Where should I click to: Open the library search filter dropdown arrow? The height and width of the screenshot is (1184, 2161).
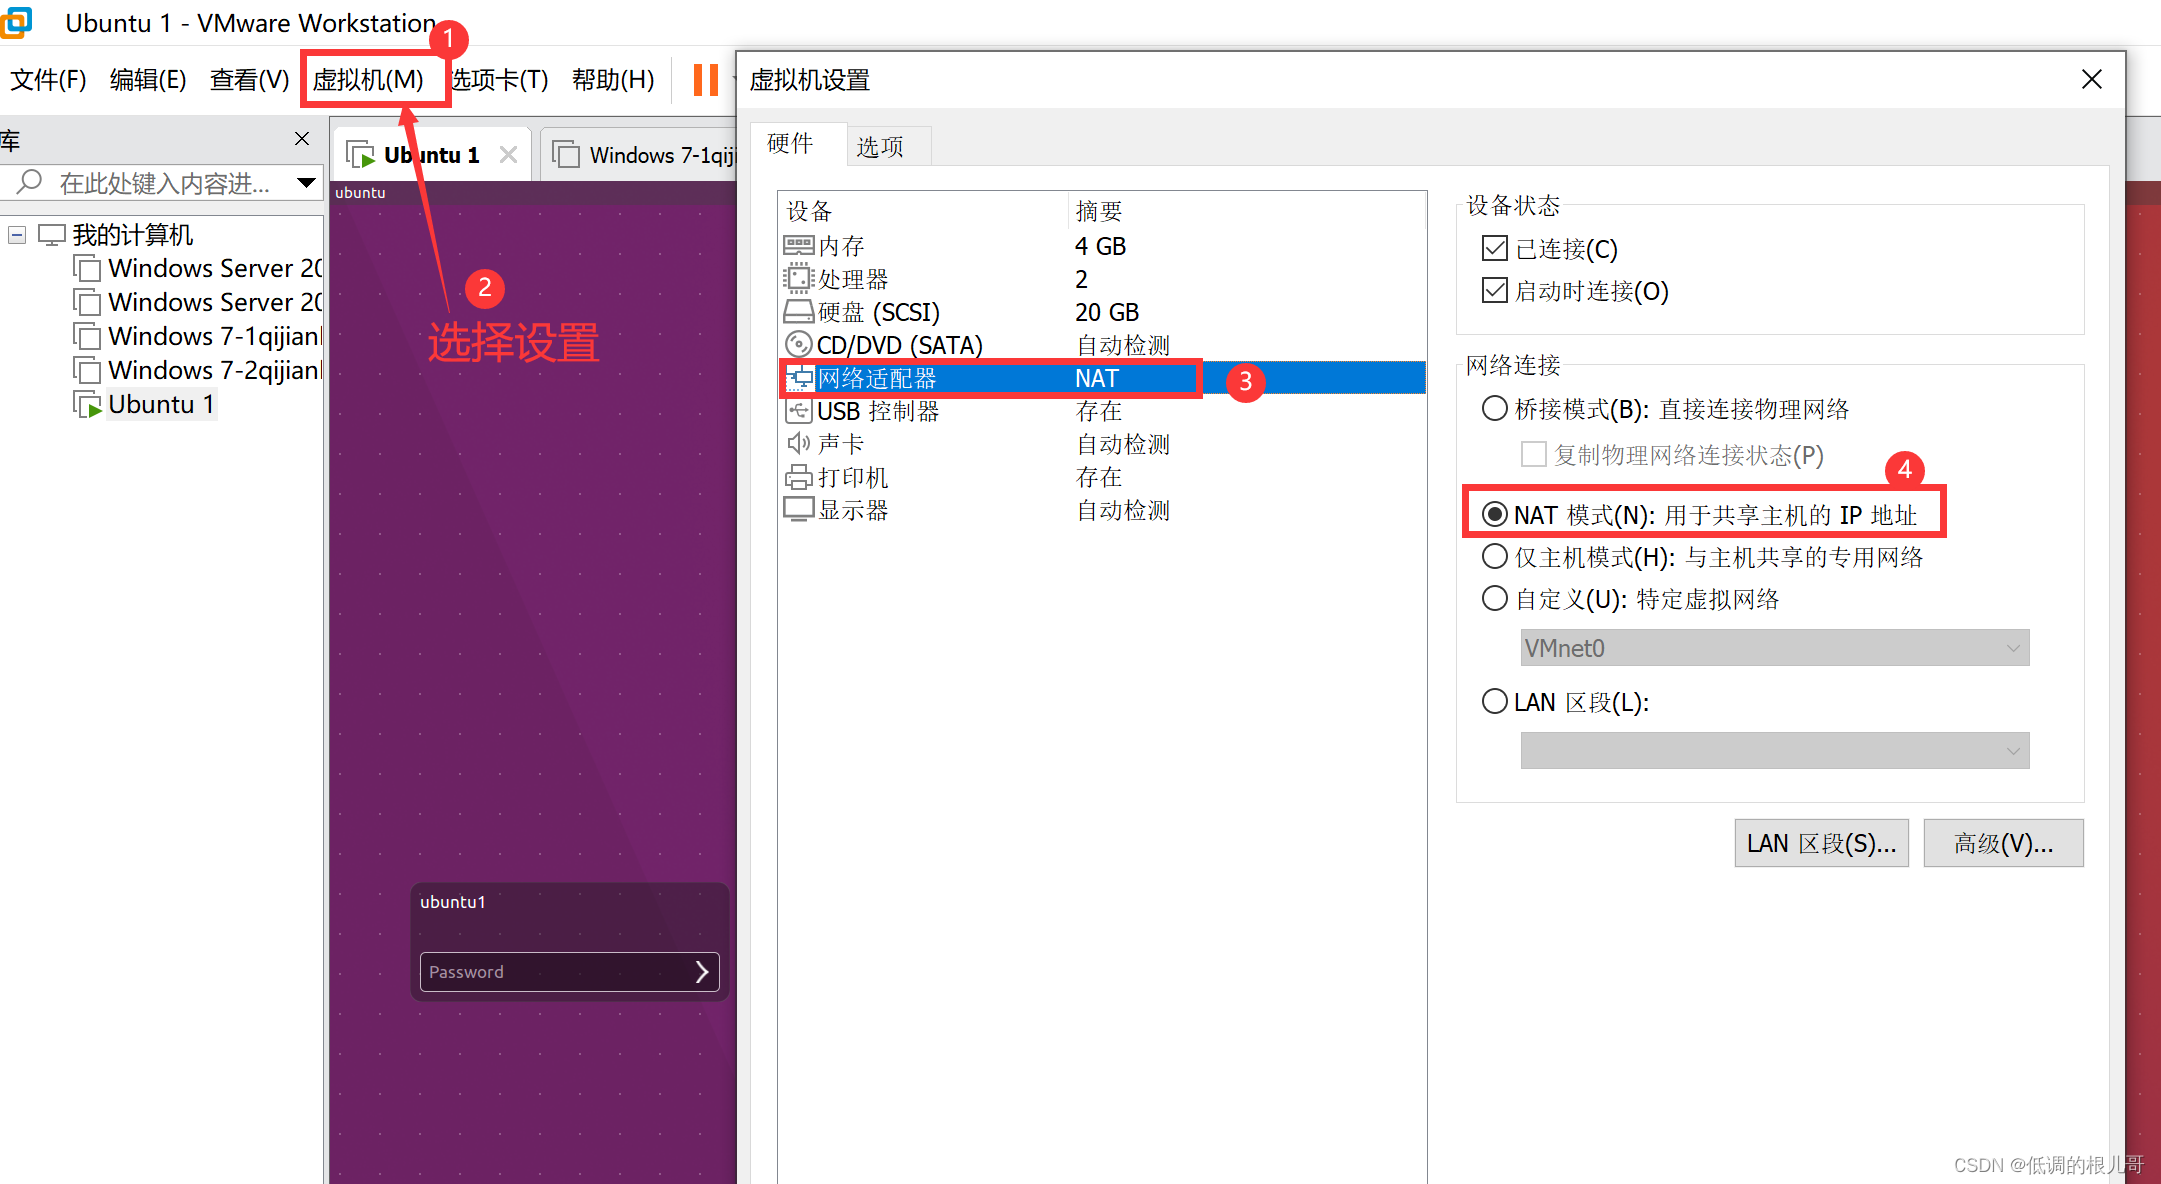(x=306, y=183)
